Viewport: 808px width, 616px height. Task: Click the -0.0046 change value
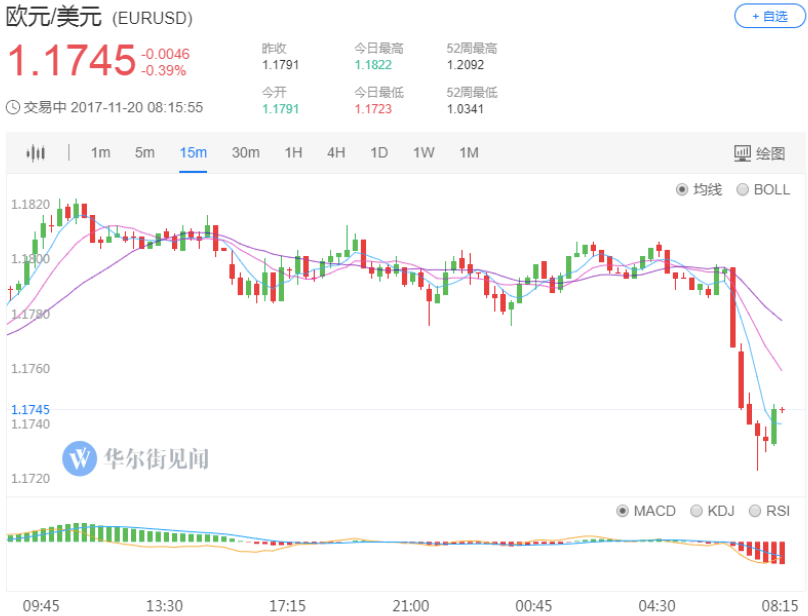pyautogui.click(x=165, y=54)
